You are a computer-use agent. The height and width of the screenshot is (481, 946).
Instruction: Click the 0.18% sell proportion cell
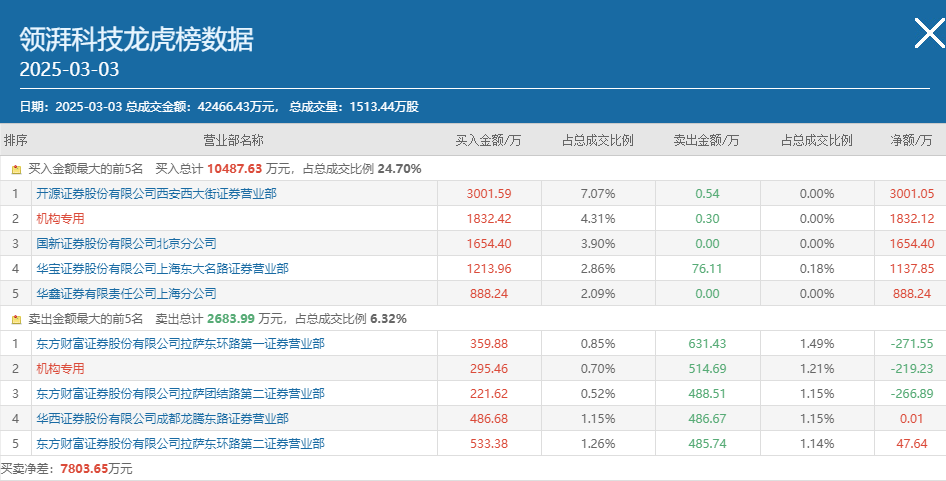[817, 269]
